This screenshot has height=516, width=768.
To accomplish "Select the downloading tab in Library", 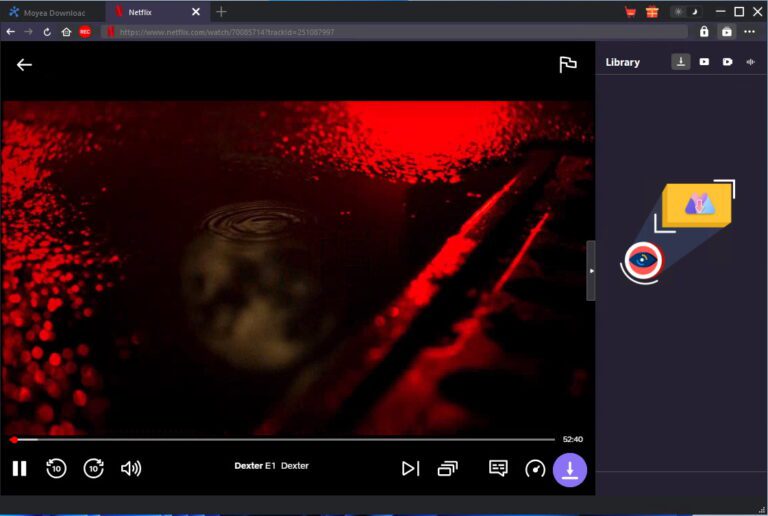I will click(680, 62).
